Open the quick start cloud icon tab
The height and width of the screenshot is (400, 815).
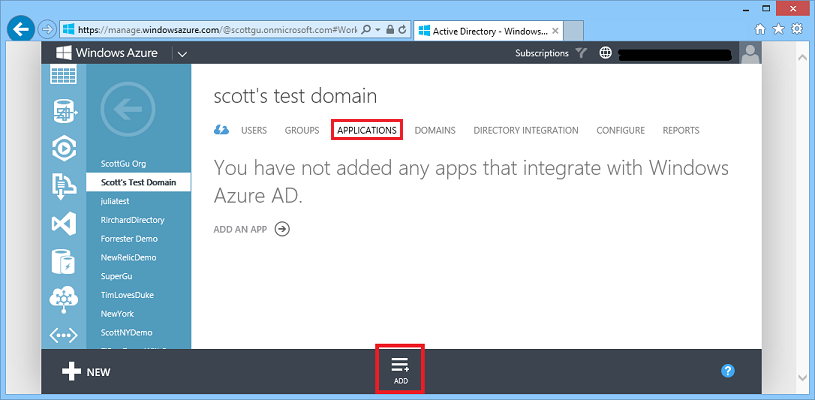tap(222, 130)
